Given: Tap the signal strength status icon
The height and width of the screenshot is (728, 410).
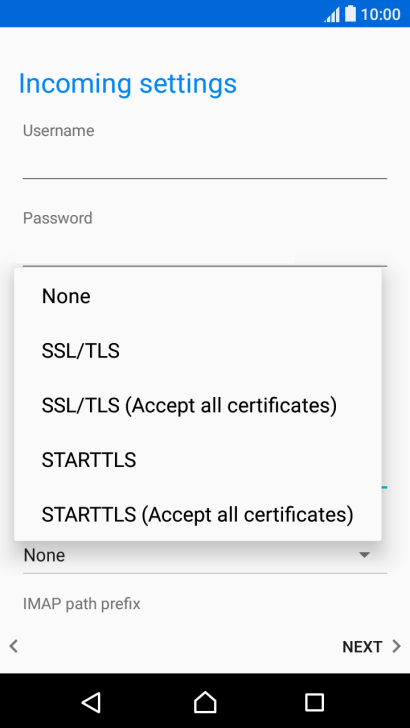Looking at the screenshot, I should point(332,15).
